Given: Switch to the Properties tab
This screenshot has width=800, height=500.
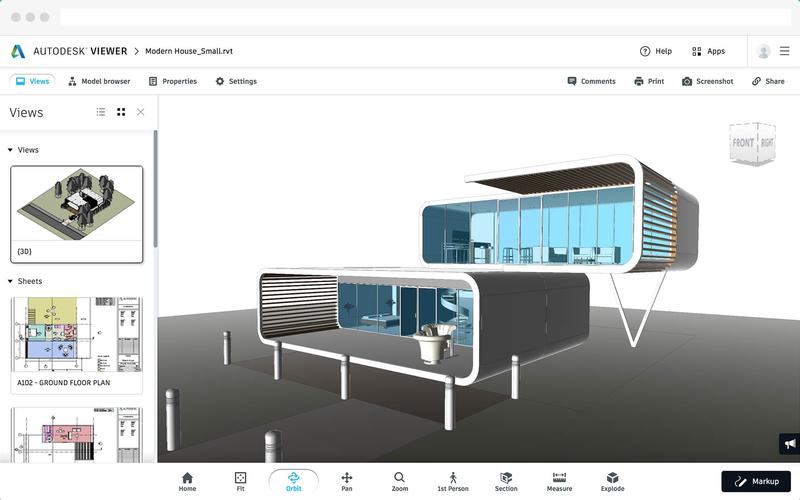Looking at the screenshot, I should coord(172,81).
